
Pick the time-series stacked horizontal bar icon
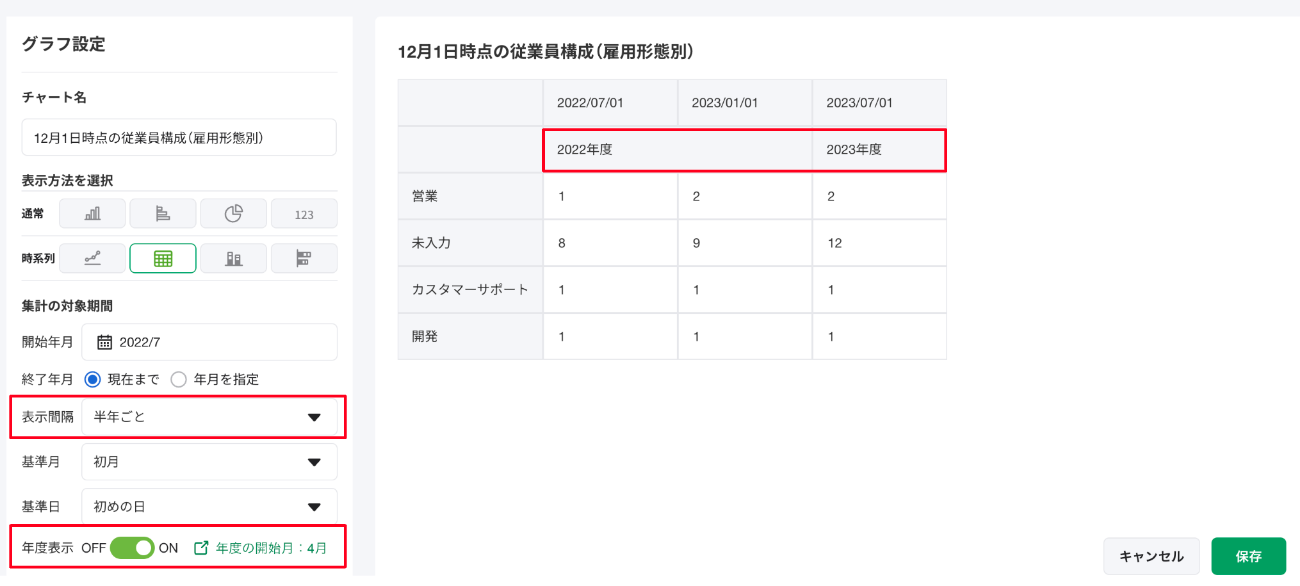pos(304,258)
